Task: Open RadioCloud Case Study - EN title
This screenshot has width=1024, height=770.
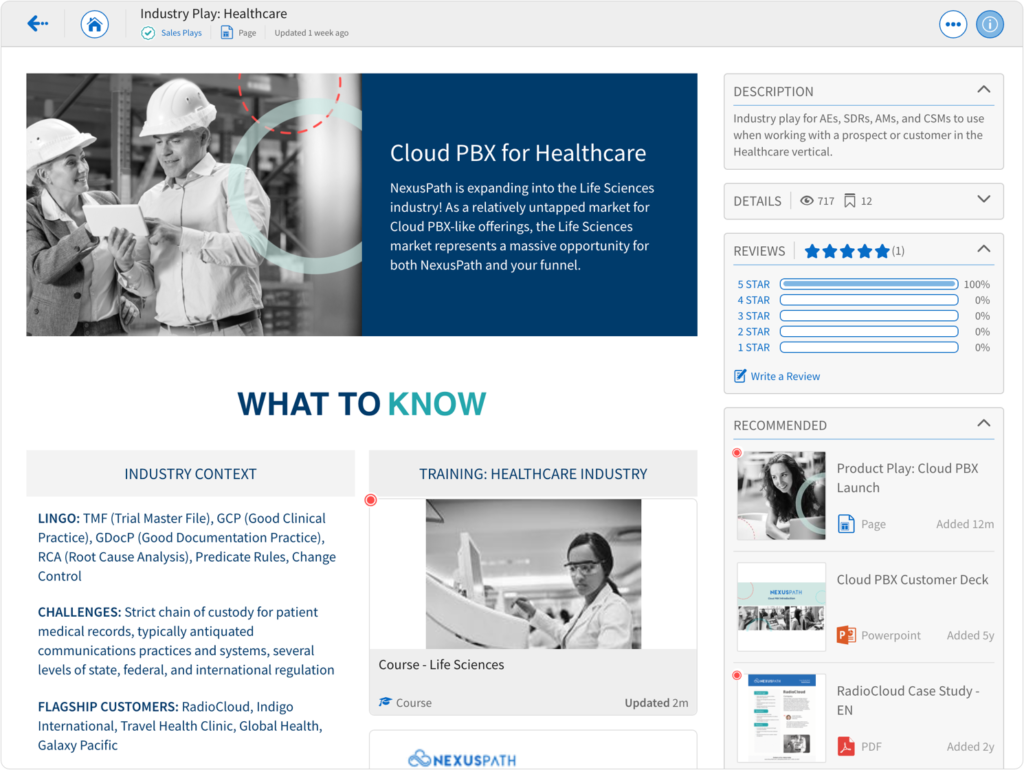Action: point(908,700)
